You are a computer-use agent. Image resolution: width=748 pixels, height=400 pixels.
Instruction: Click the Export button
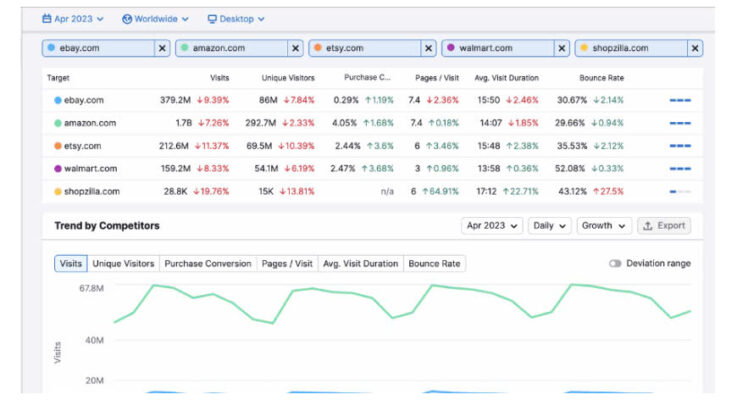point(664,226)
